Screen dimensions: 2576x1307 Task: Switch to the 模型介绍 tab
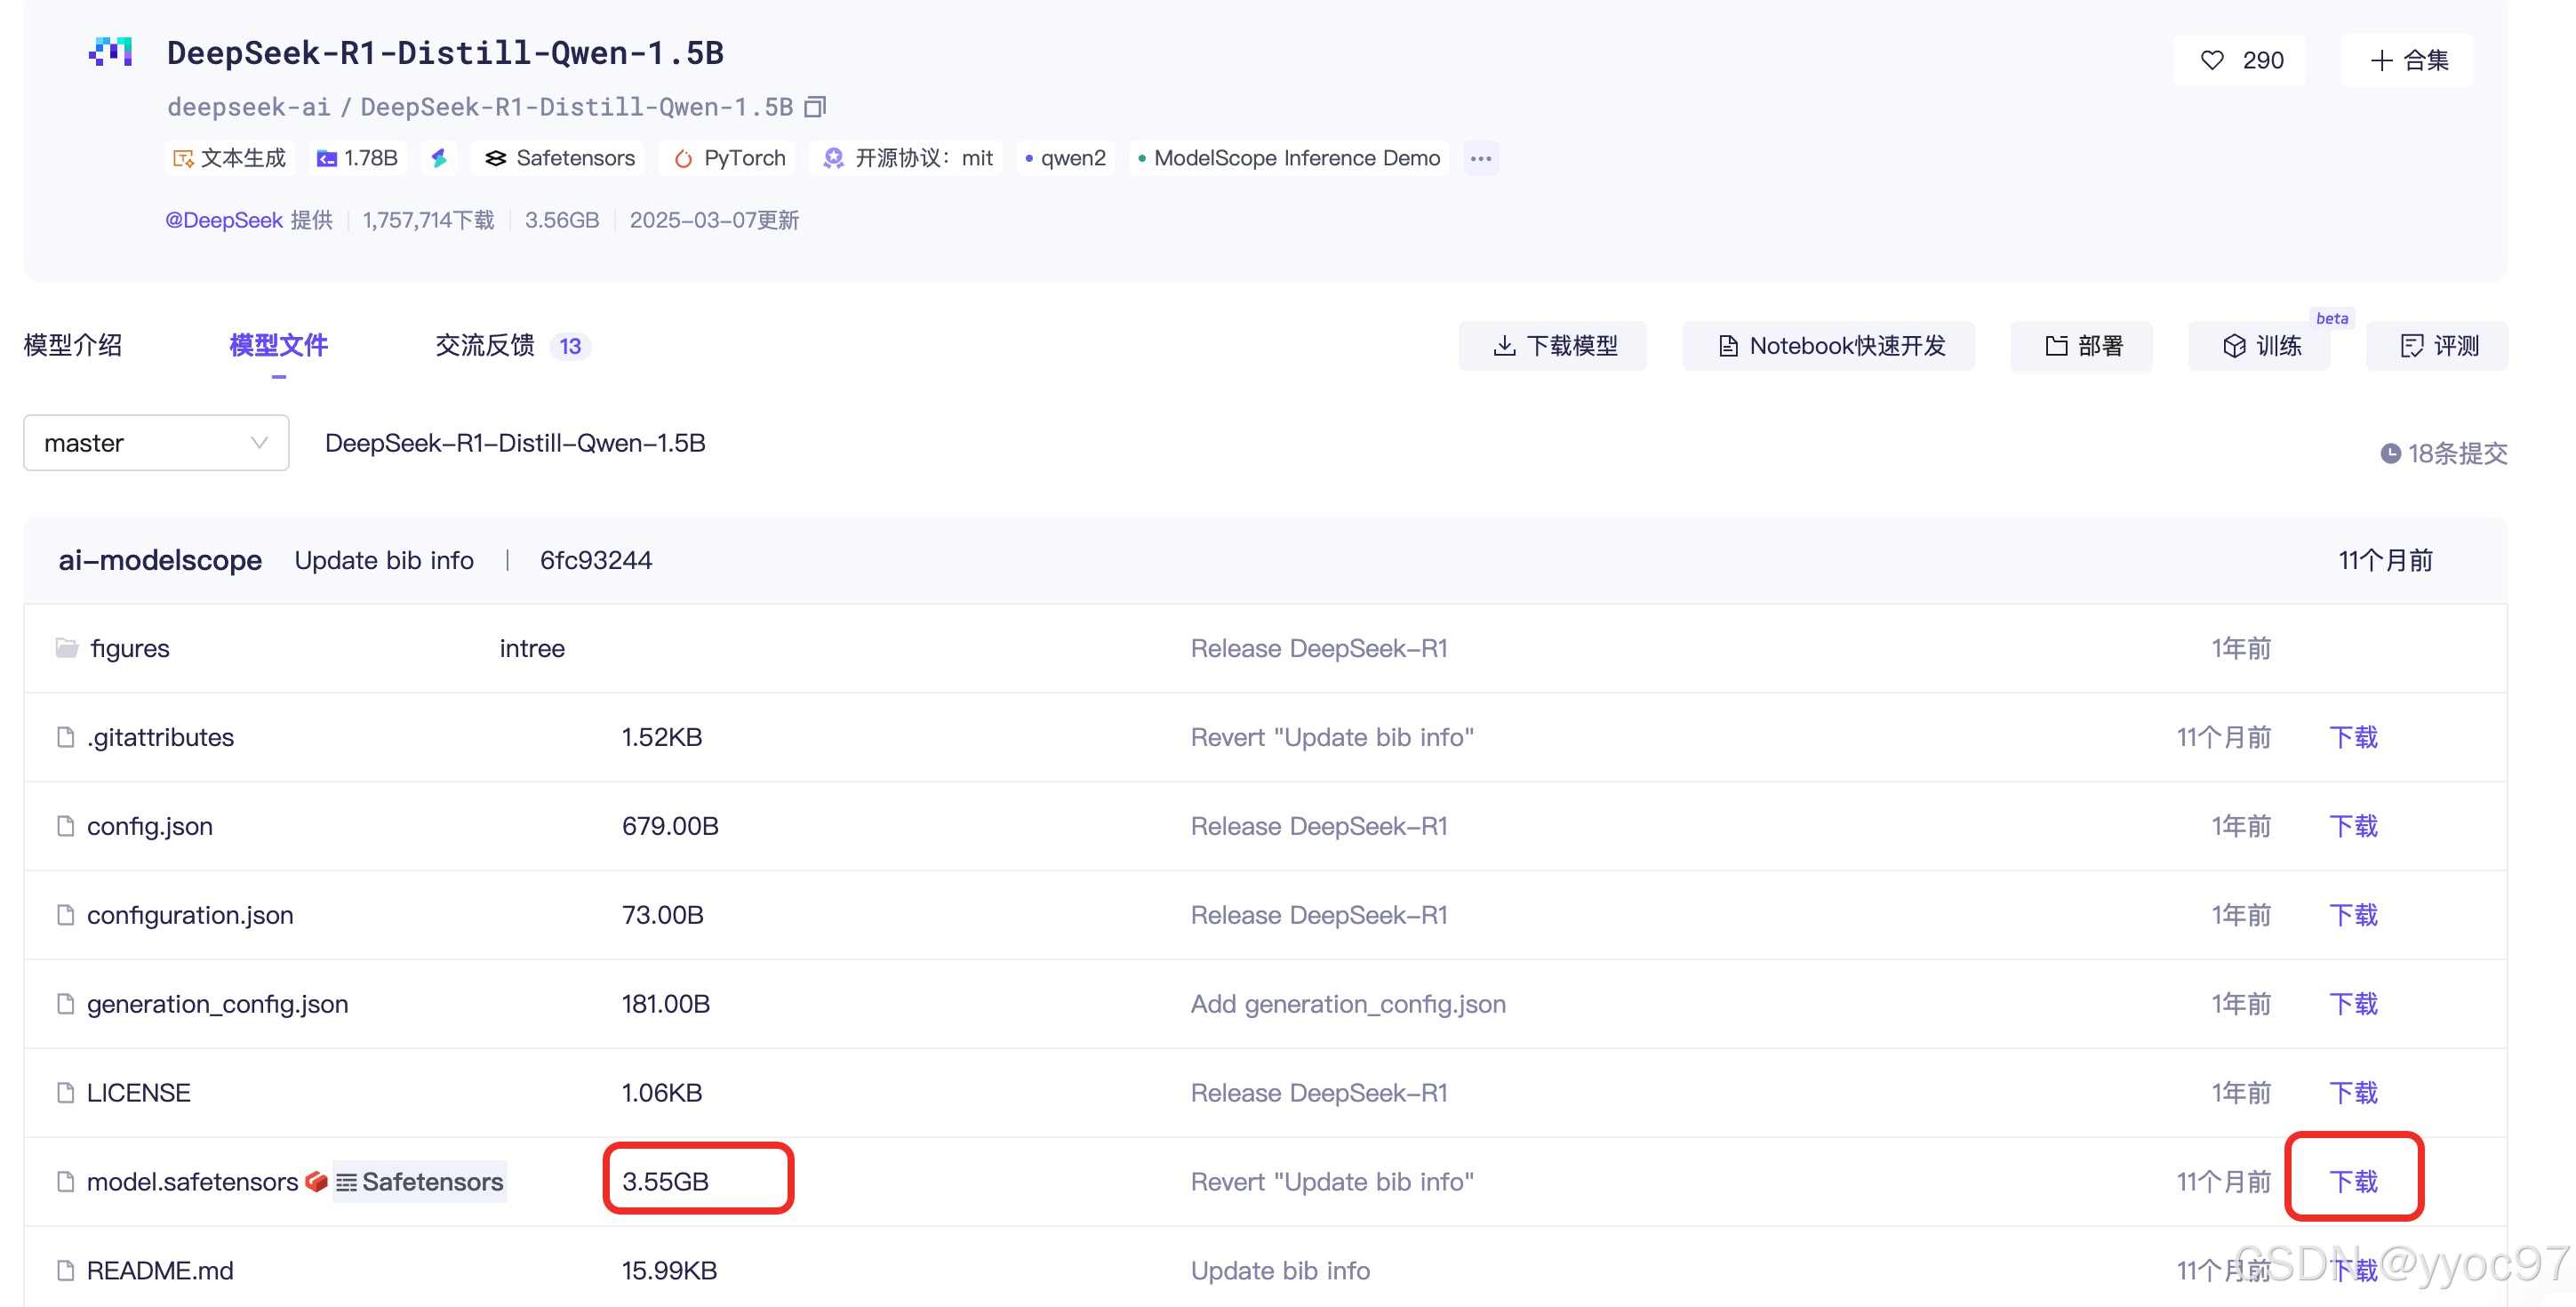click(x=72, y=346)
